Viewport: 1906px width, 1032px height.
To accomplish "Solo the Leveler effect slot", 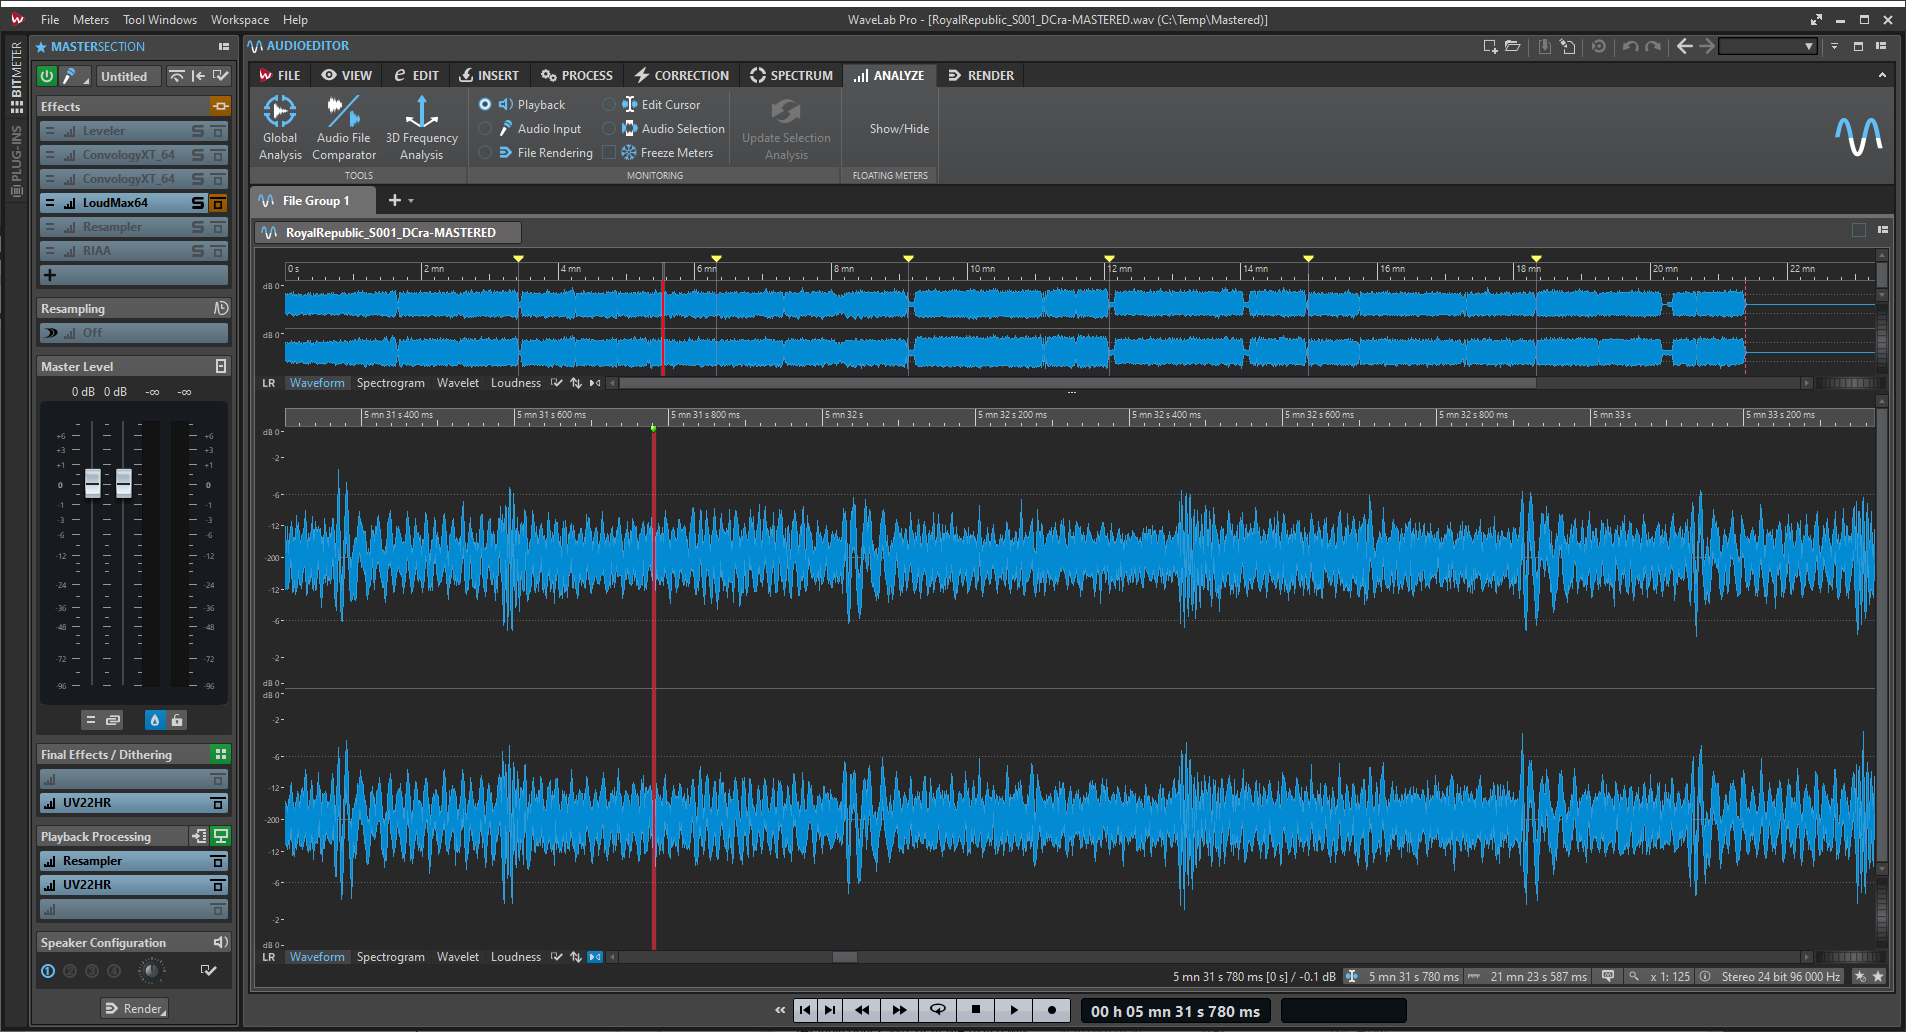I will coord(198,131).
